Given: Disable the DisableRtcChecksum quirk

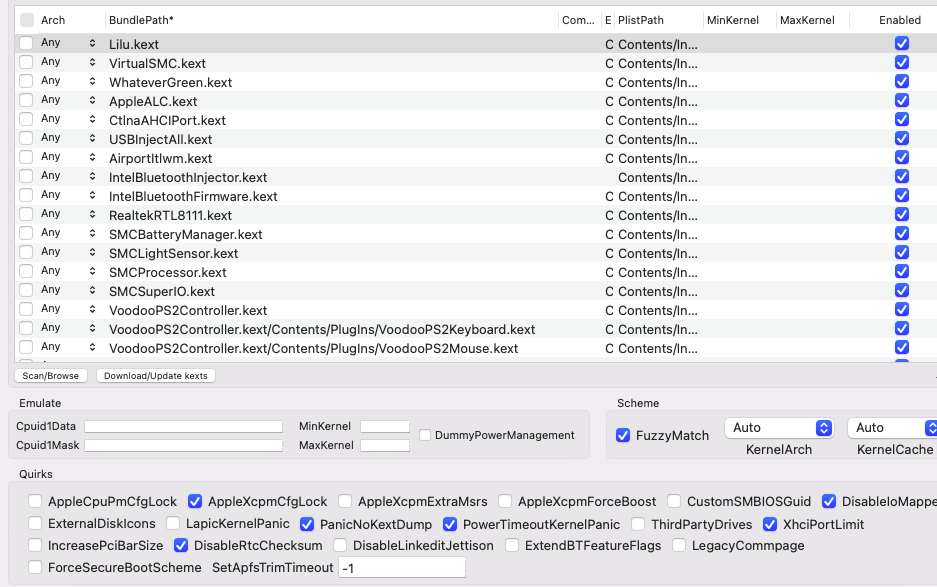Looking at the screenshot, I should coord(181,545).
